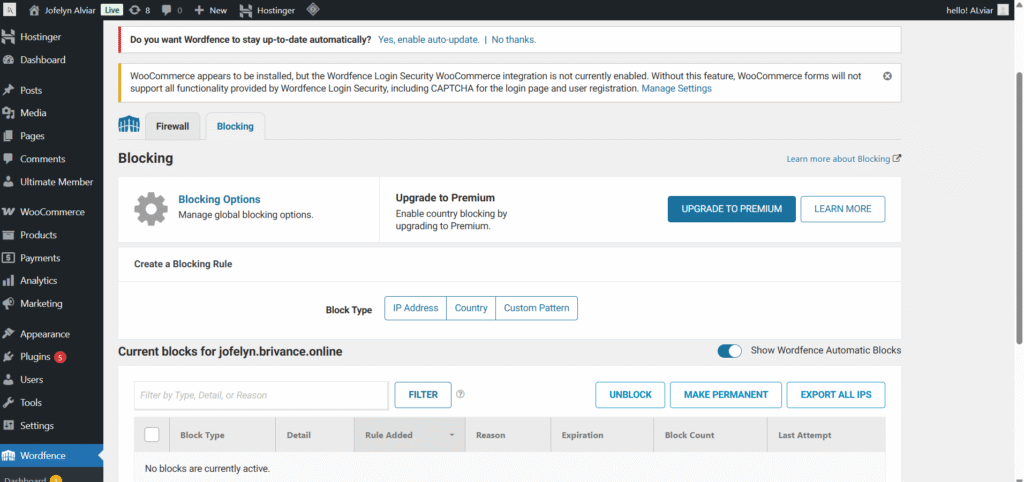The height and width of the screenshot is (482, 1024).
Task: Check the select-all checkbox in the blocks table
Action: 152,435
